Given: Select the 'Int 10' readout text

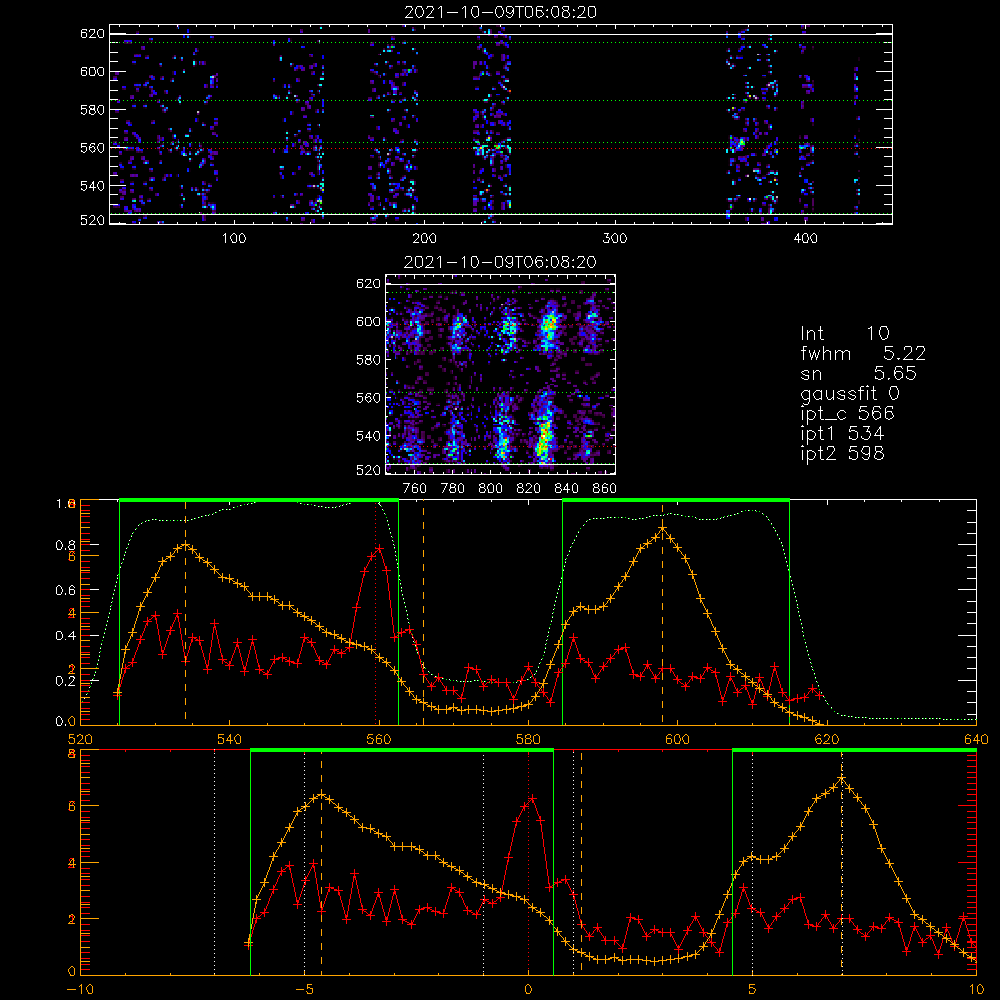Looking at the screenshot, I should click(x=844, y=333).
